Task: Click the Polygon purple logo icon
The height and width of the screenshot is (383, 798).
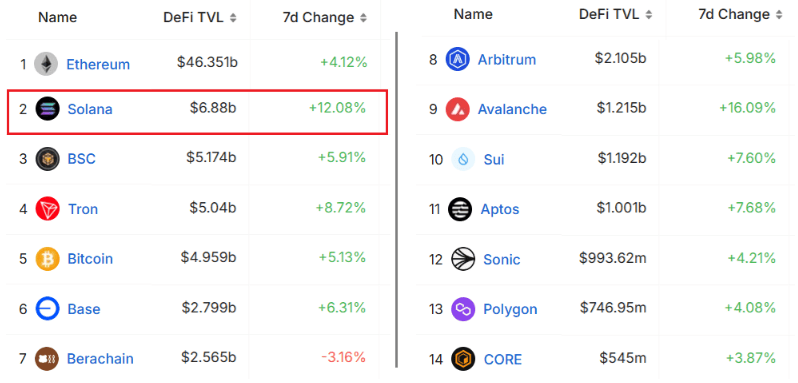Action: click(x=463, y=309)
